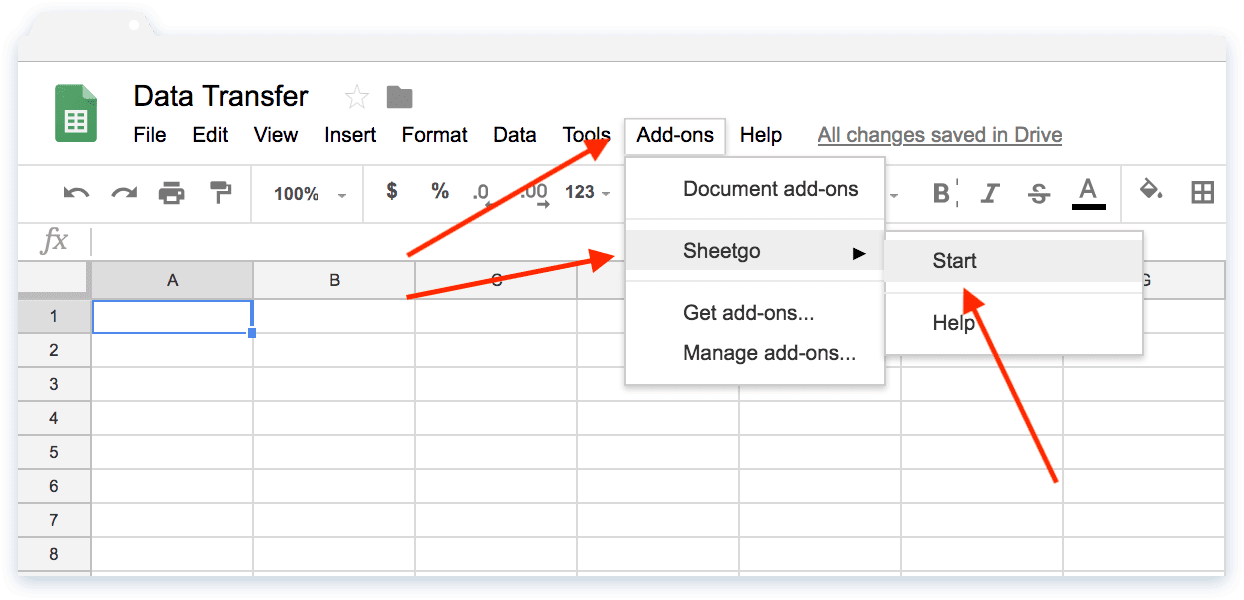Toggle Strikethrough formatting
This screenshot has width=1244, height=600.
(1039, 193)
